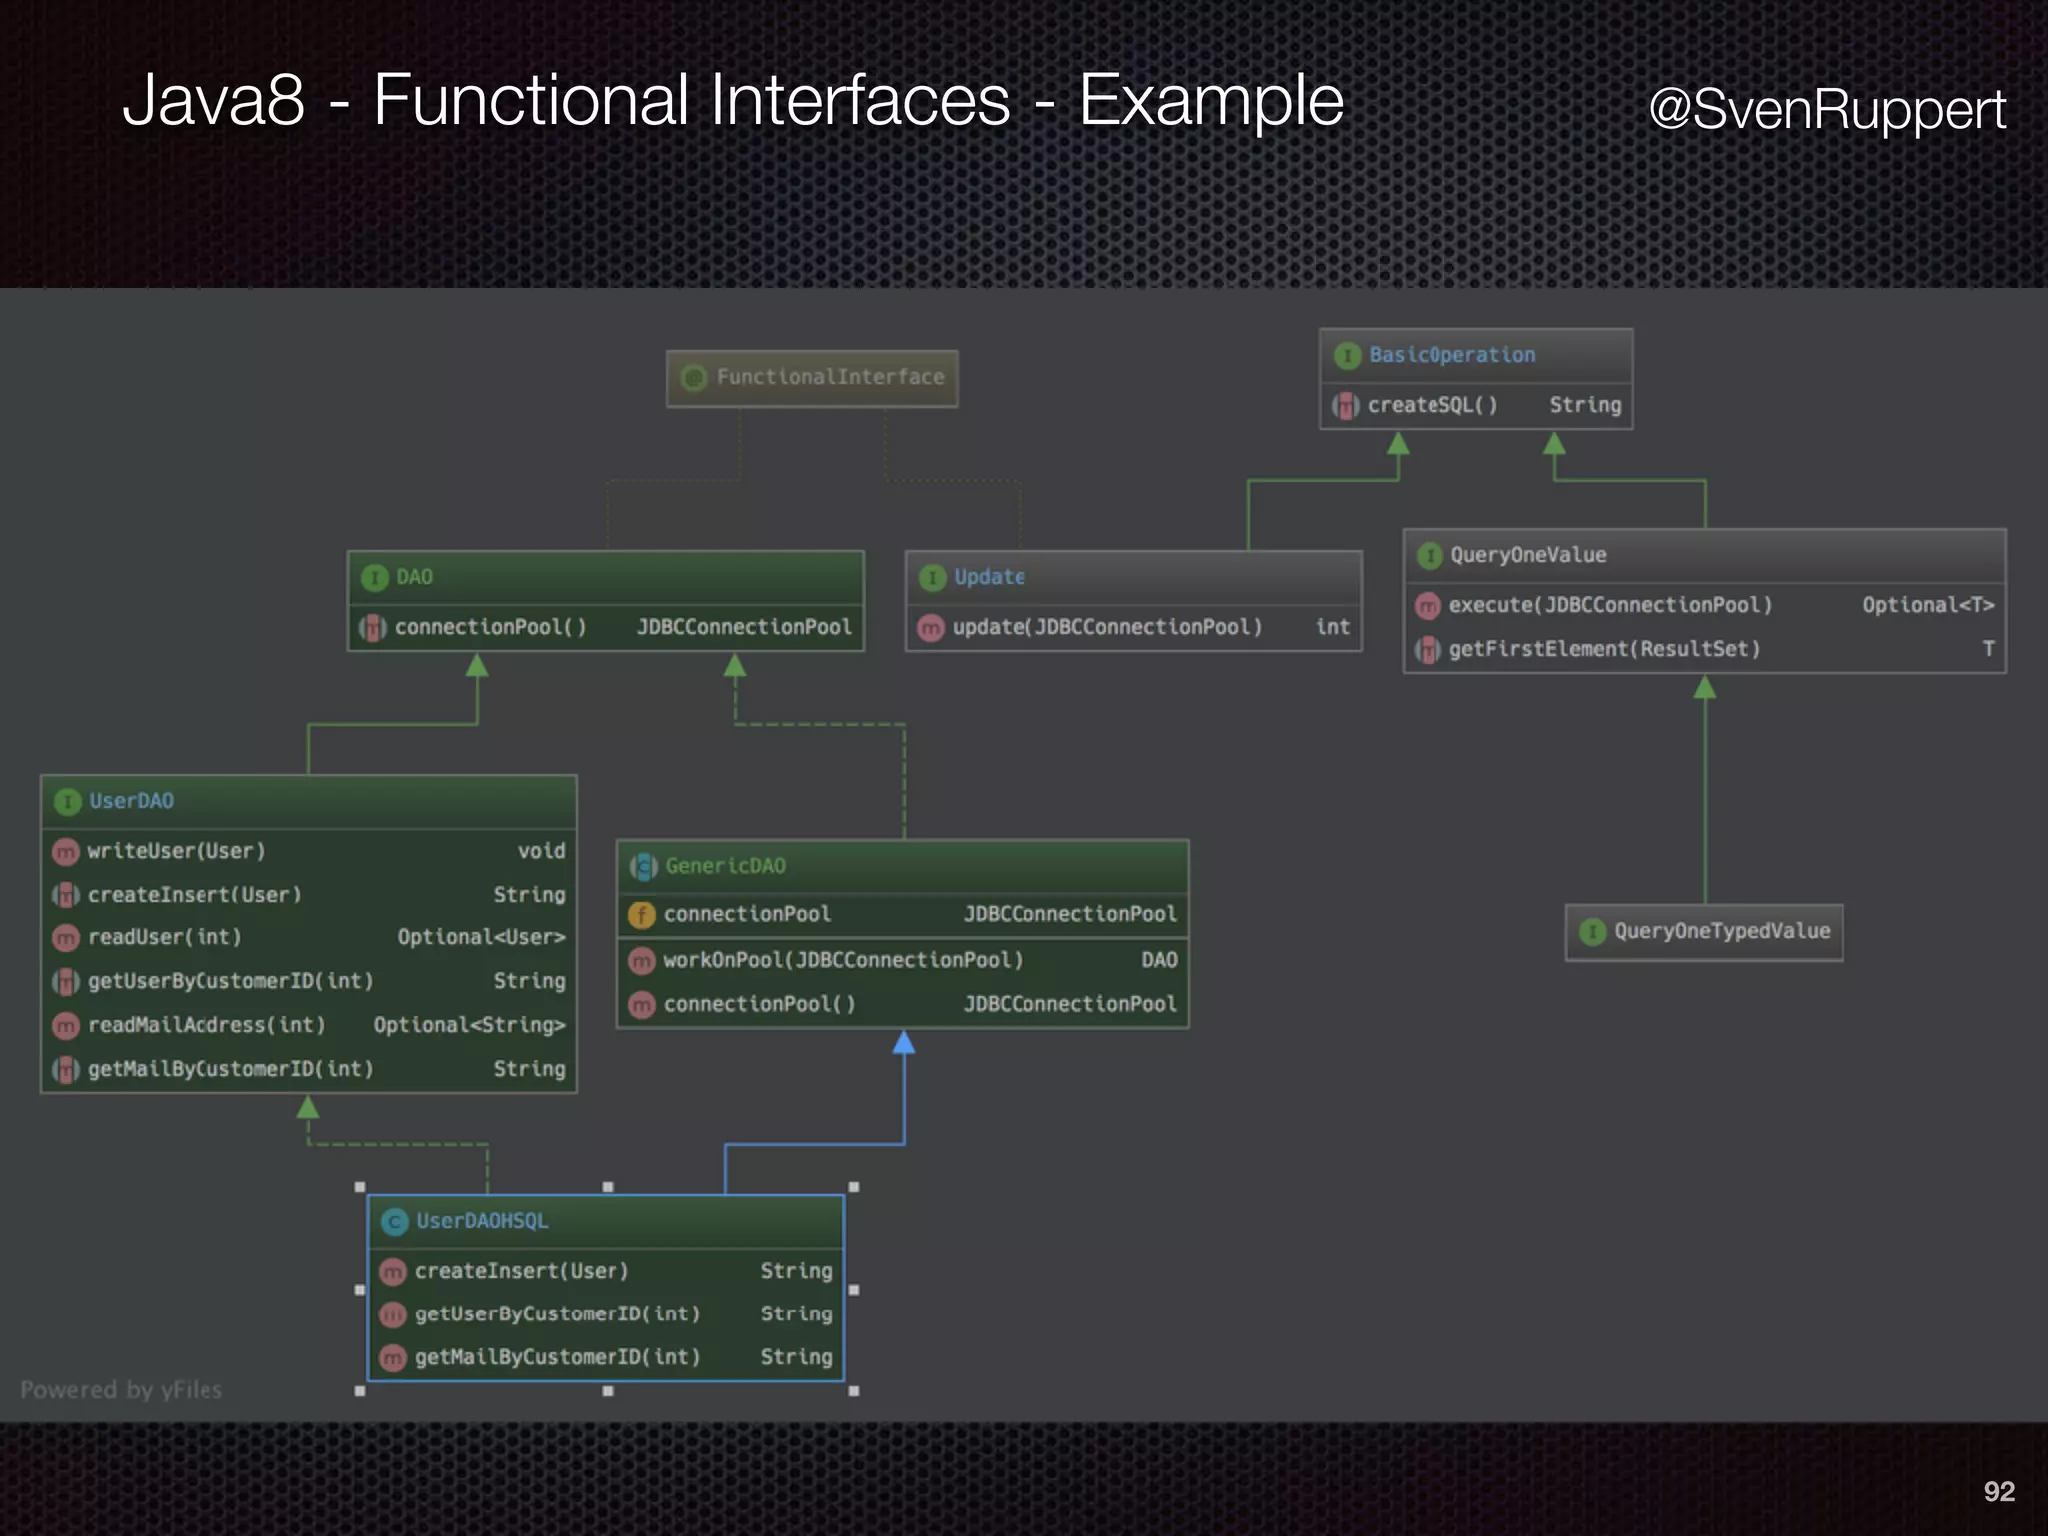
Task: Click the top-center selection handle of UserDAOHSQL
Action: tap(608, 1187)
